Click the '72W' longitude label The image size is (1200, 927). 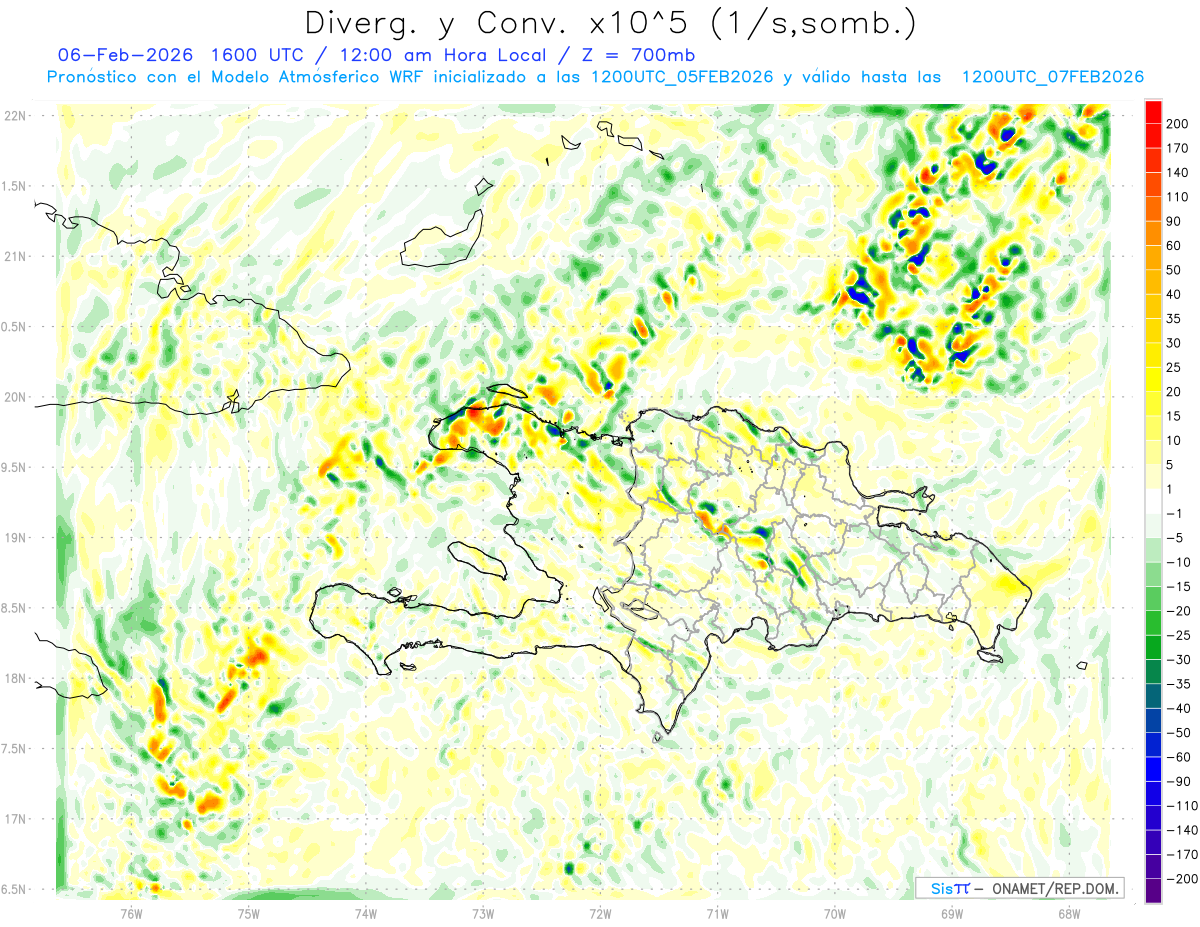[x=600, y=913]
